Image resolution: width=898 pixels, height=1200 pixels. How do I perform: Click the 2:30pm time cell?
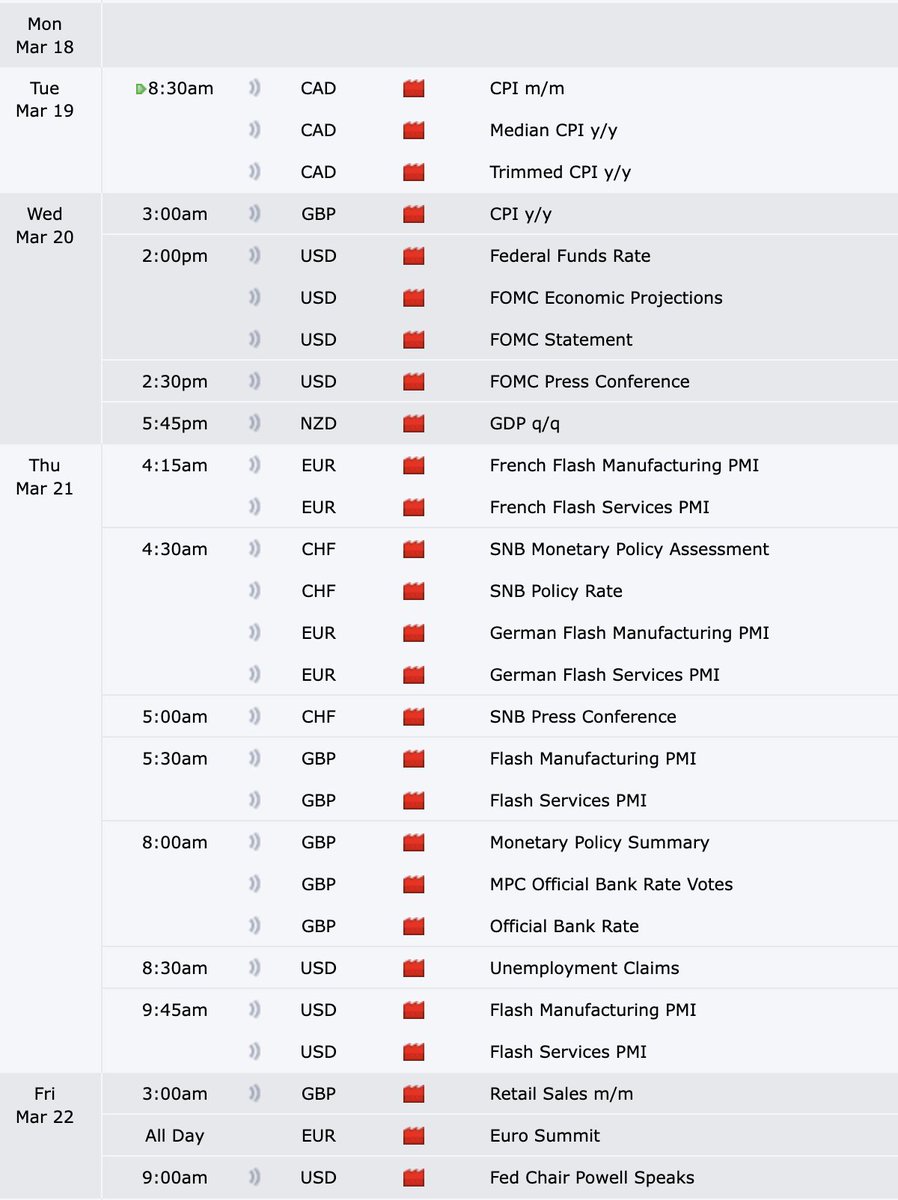[174, 382]
